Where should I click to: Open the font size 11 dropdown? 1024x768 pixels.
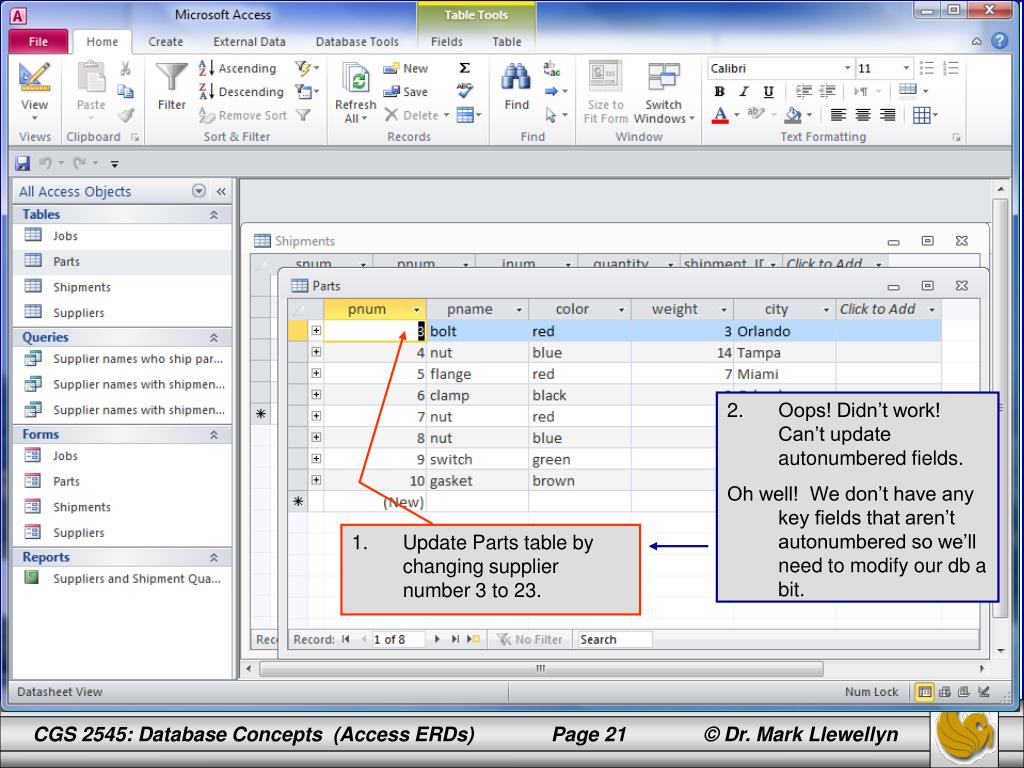click(x=906, y=68)
